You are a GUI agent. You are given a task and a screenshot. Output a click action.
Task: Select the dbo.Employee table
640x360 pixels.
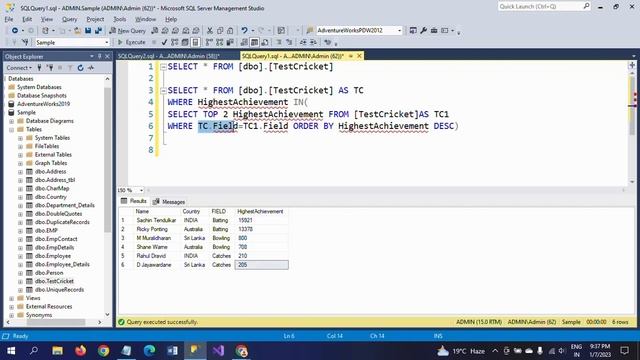53,256
